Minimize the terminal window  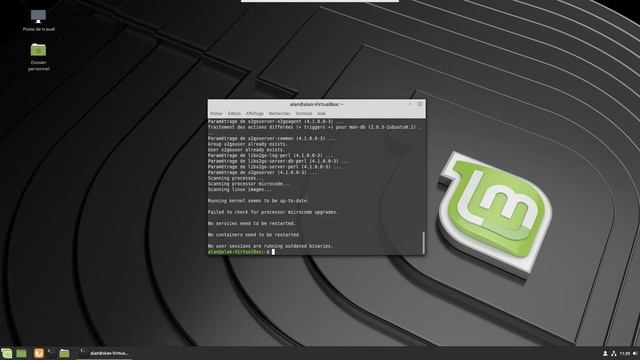pyautogui.click(x=400, y=104)
